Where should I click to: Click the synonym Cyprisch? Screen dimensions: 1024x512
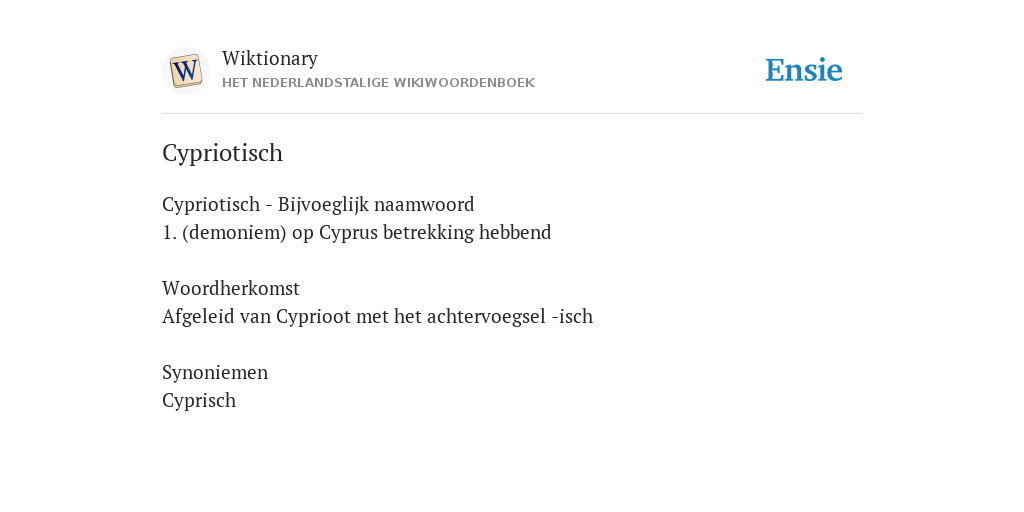tap(199, 400)
